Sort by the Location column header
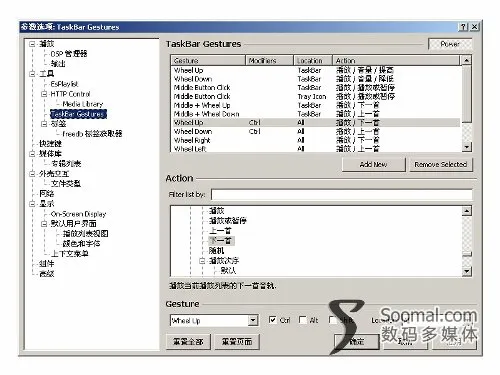 [313, 61]
